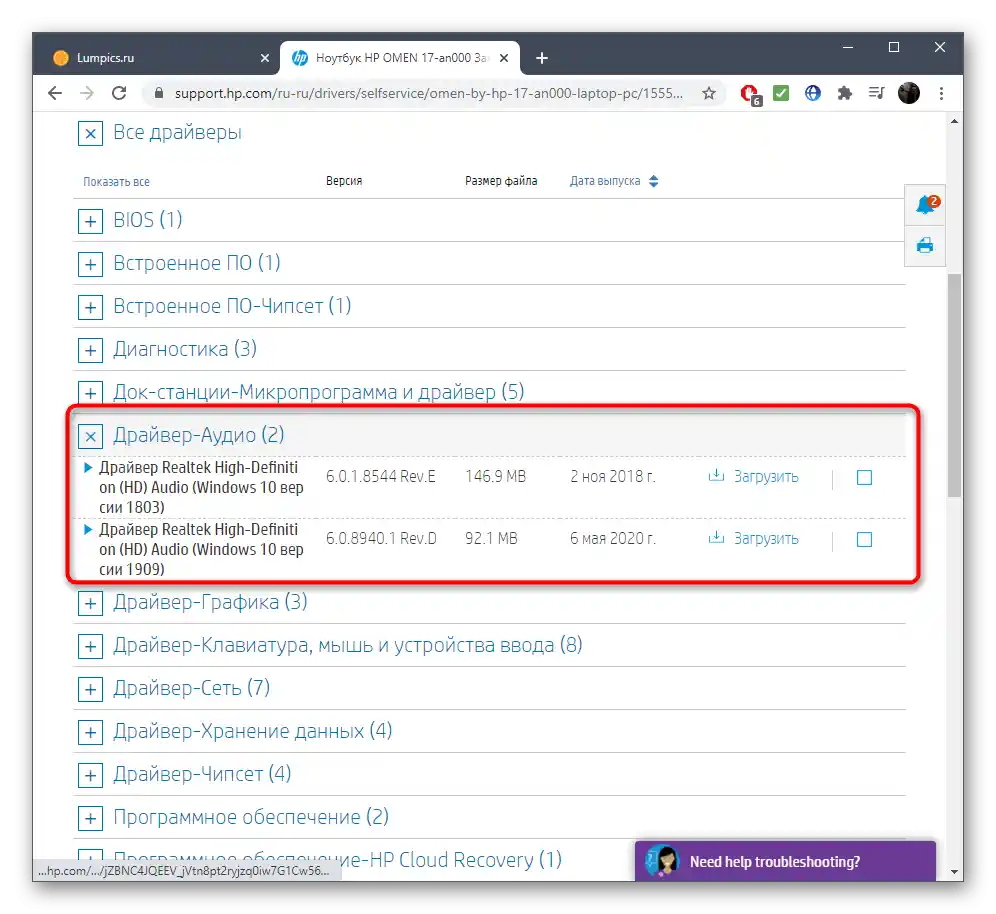The width and height of the screenshot is (996, 914).
Task: Go back to previous page
Action: pos(55,93)
